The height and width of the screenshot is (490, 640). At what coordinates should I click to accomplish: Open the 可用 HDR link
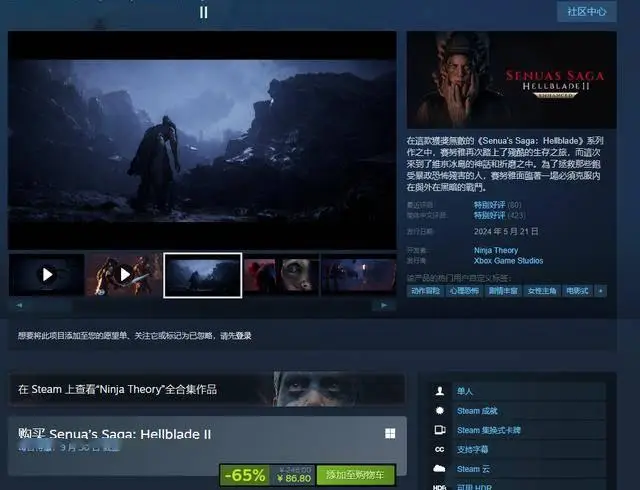(474, 487)
